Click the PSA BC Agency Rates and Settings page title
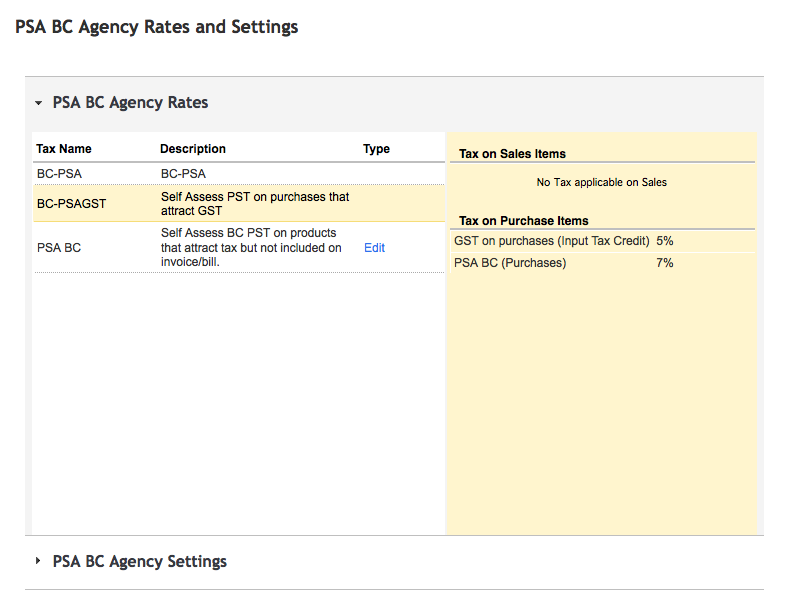 (157, 27)
